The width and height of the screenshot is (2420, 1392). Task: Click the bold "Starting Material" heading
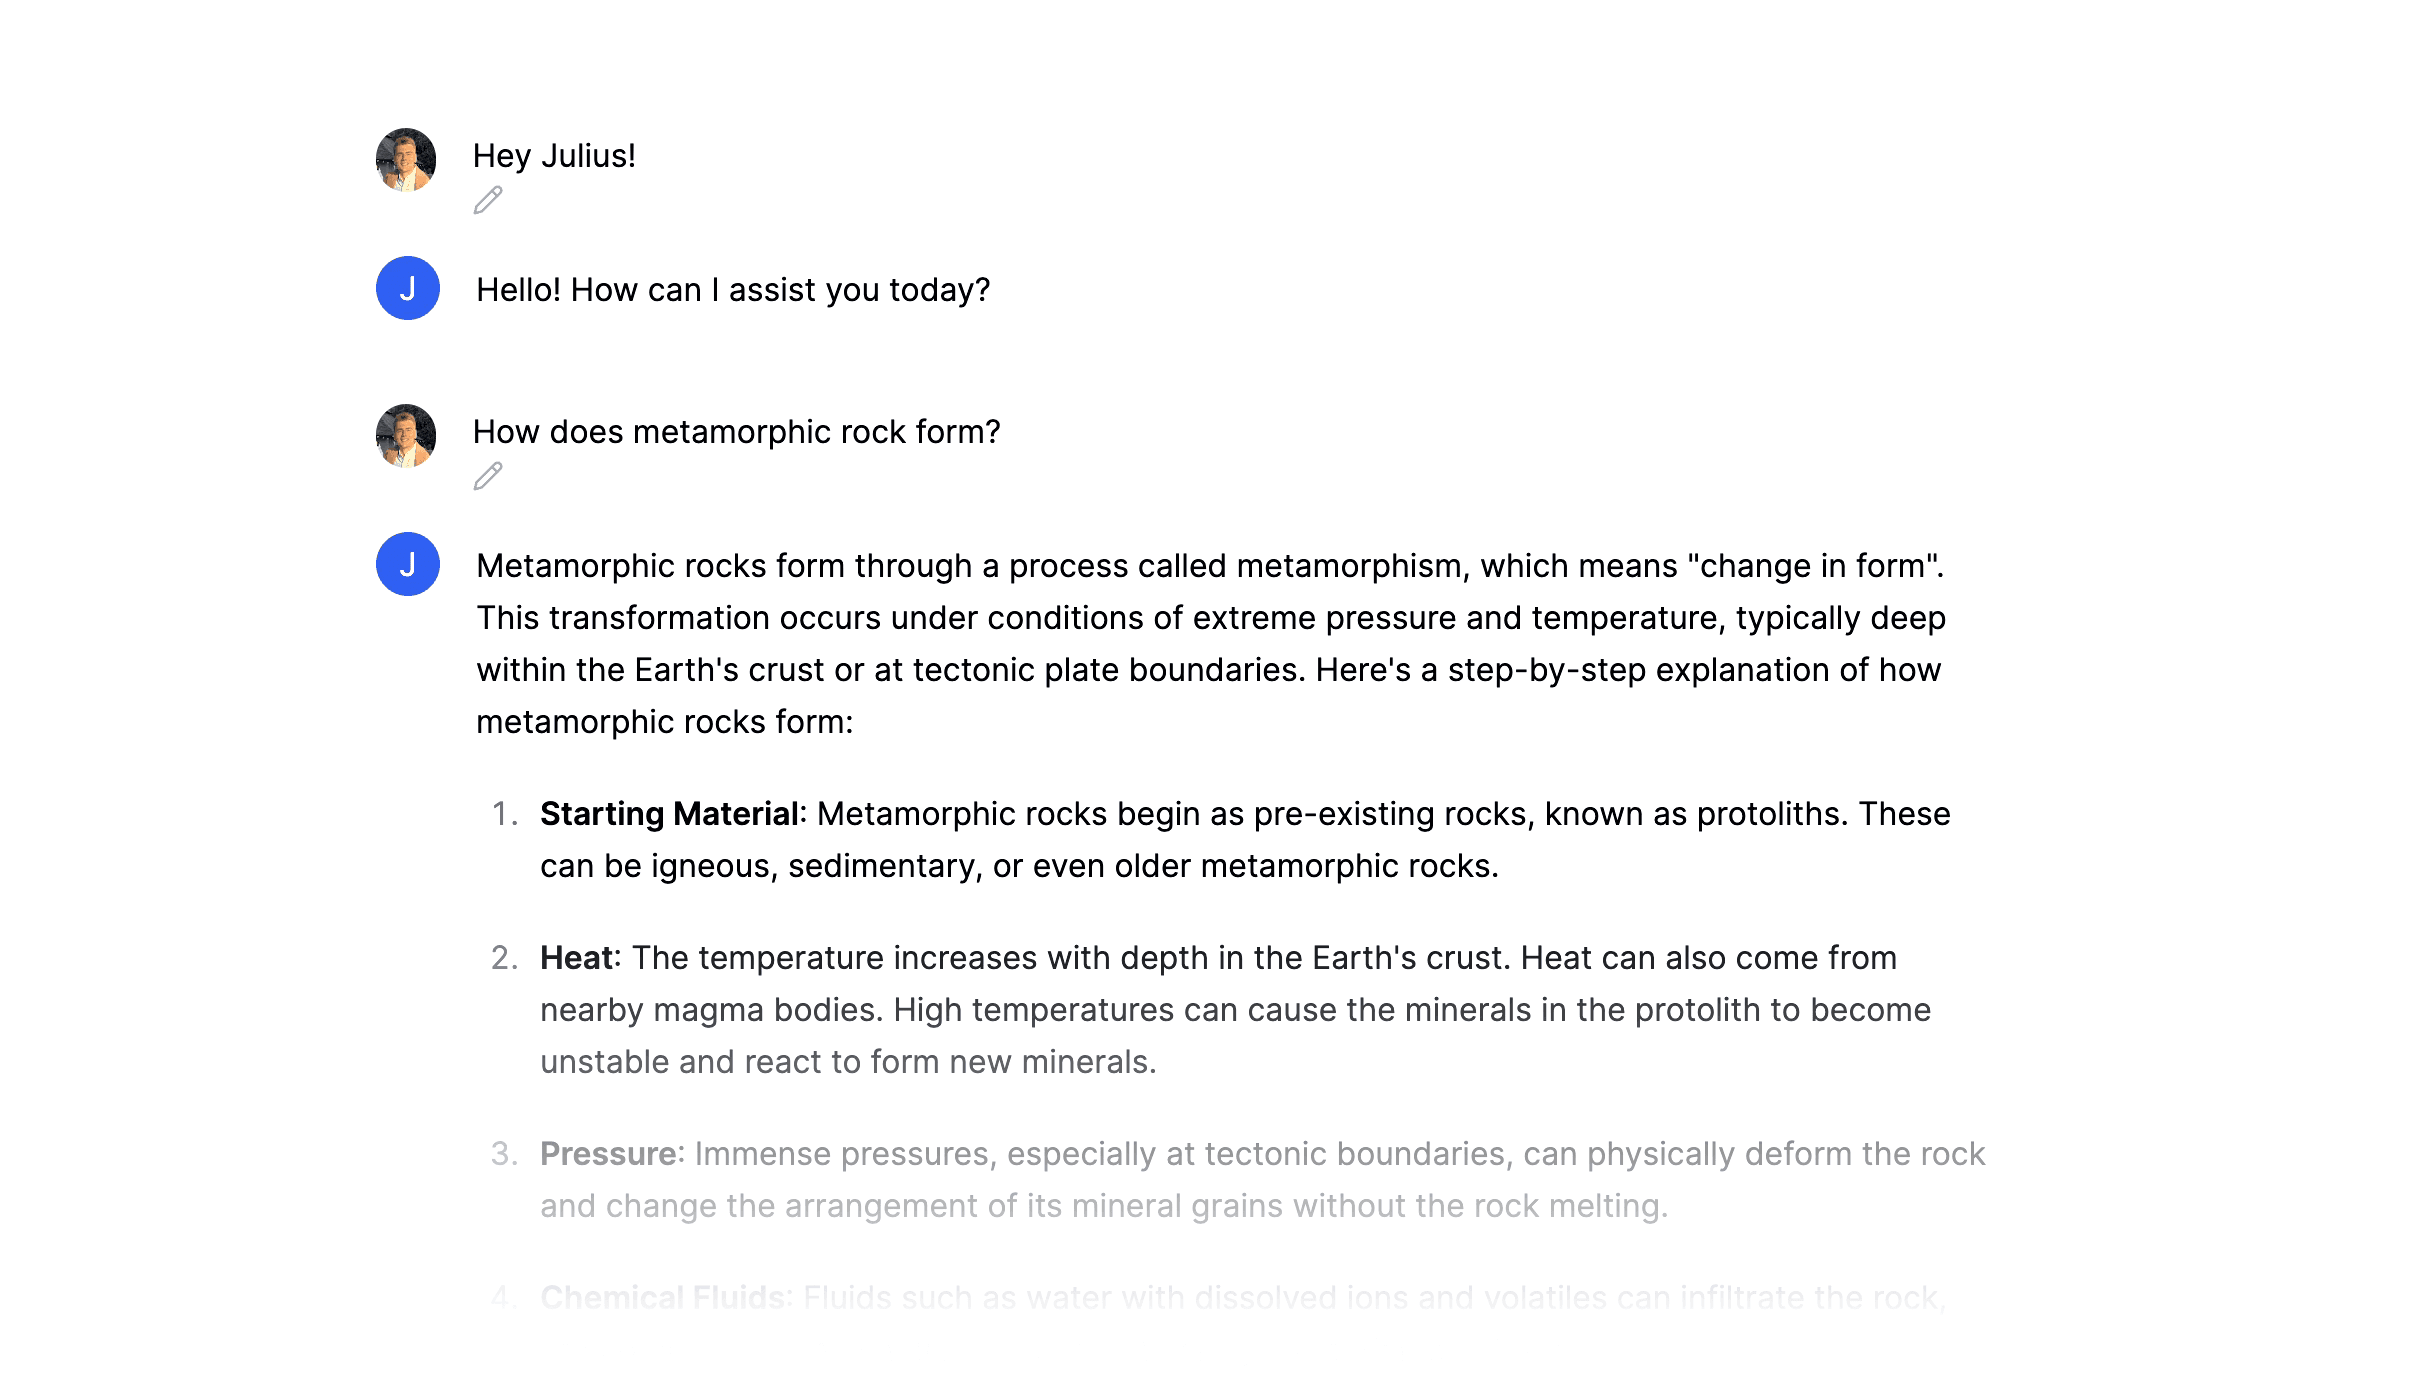(x=669, y=814)
